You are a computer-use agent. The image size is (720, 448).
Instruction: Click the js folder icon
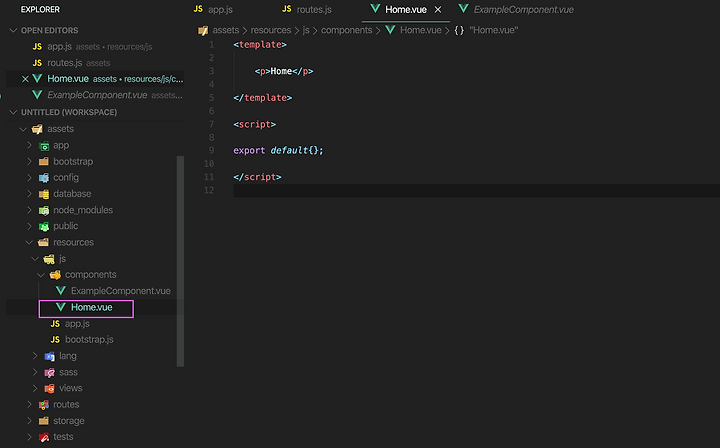[x=49, y=259]
